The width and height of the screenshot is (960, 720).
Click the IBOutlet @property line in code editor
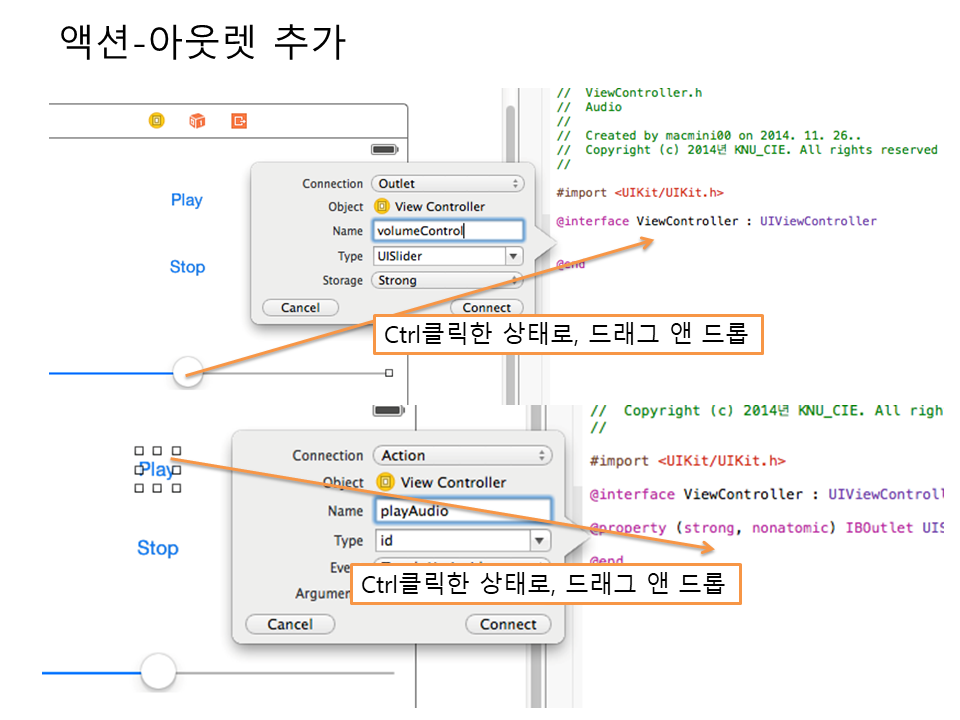point(766,527)
